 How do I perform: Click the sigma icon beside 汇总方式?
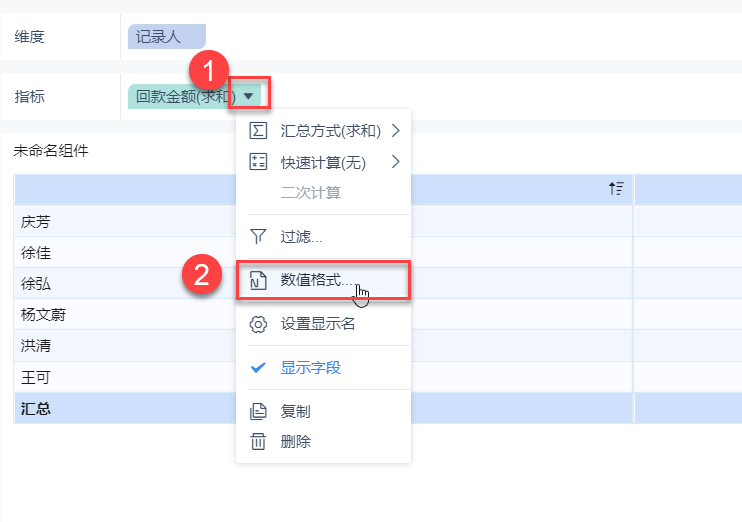(258, 131)
